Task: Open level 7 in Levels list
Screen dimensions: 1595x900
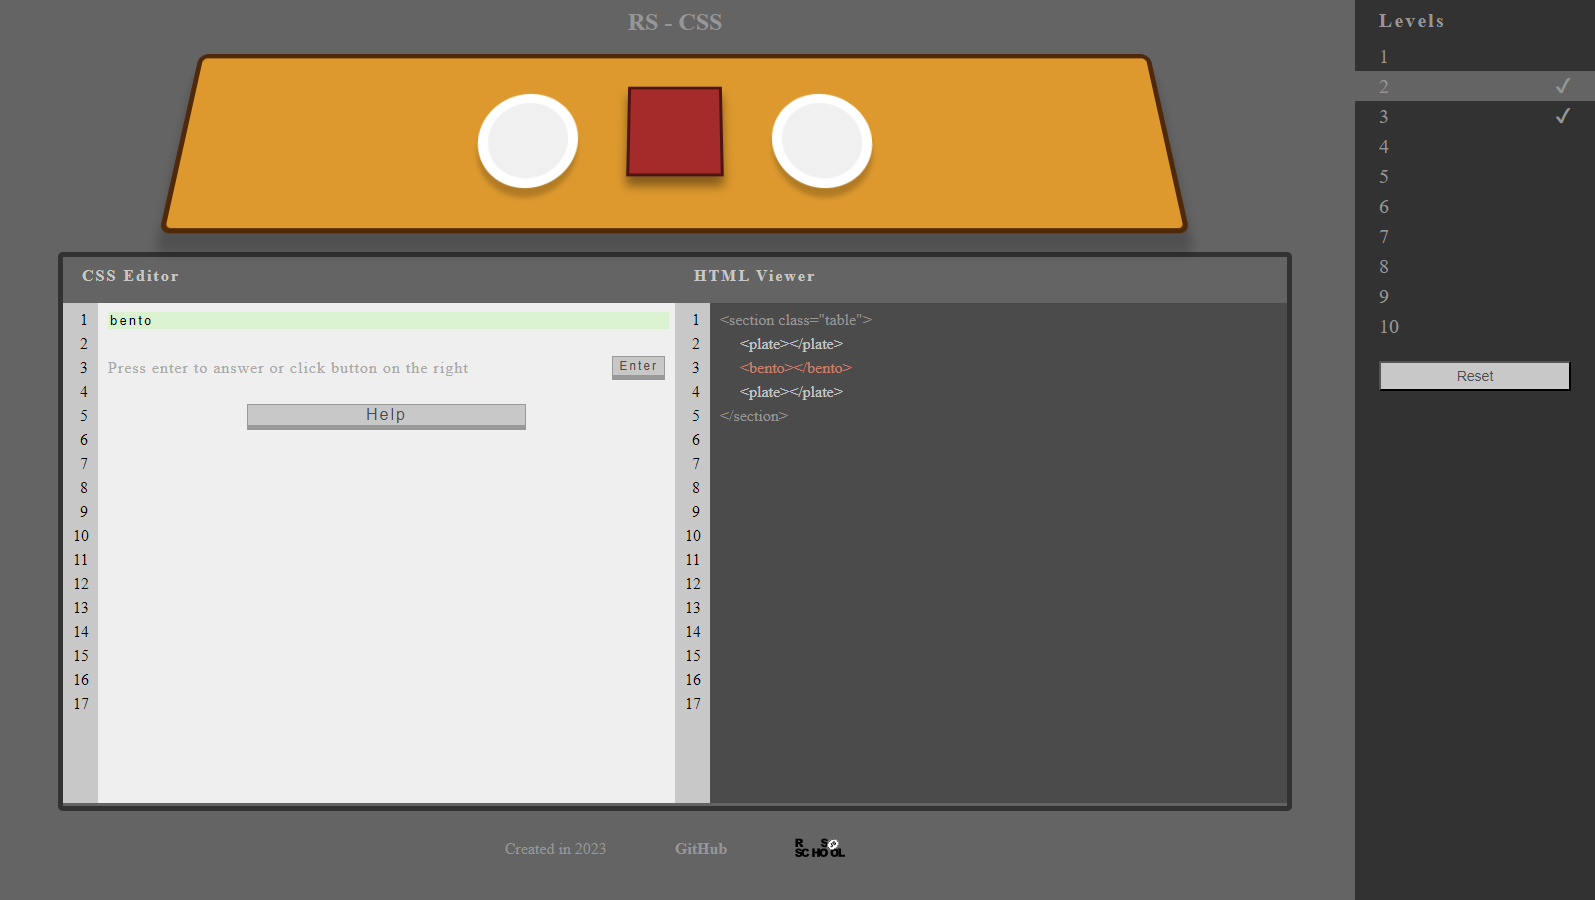Action: click(x=1475, y=236)
